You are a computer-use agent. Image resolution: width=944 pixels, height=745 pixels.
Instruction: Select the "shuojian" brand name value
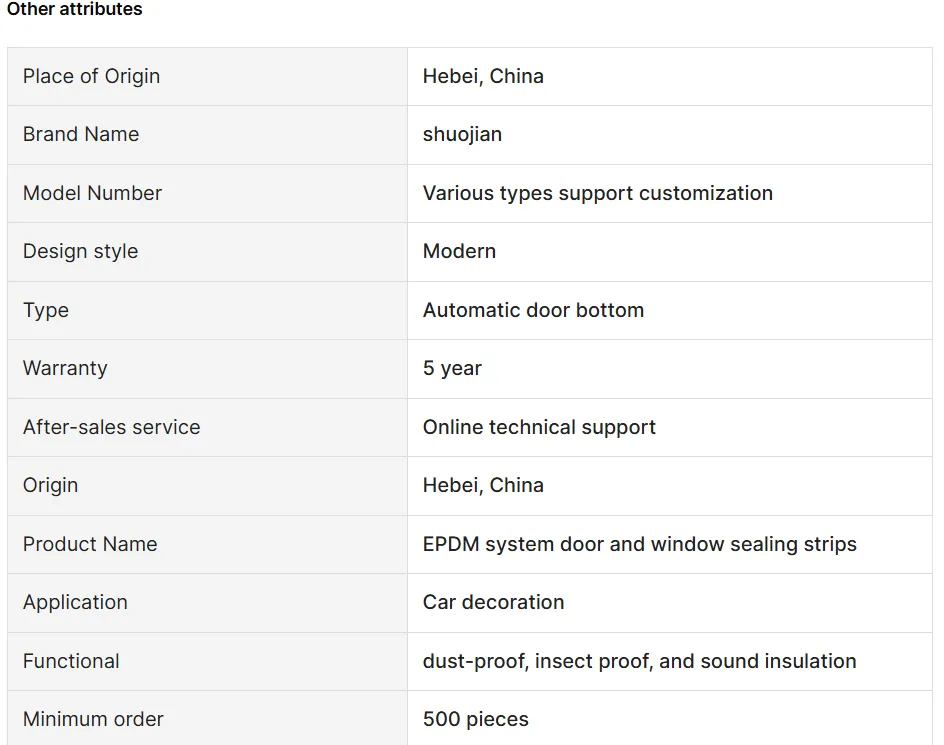[x=462, y=134]
